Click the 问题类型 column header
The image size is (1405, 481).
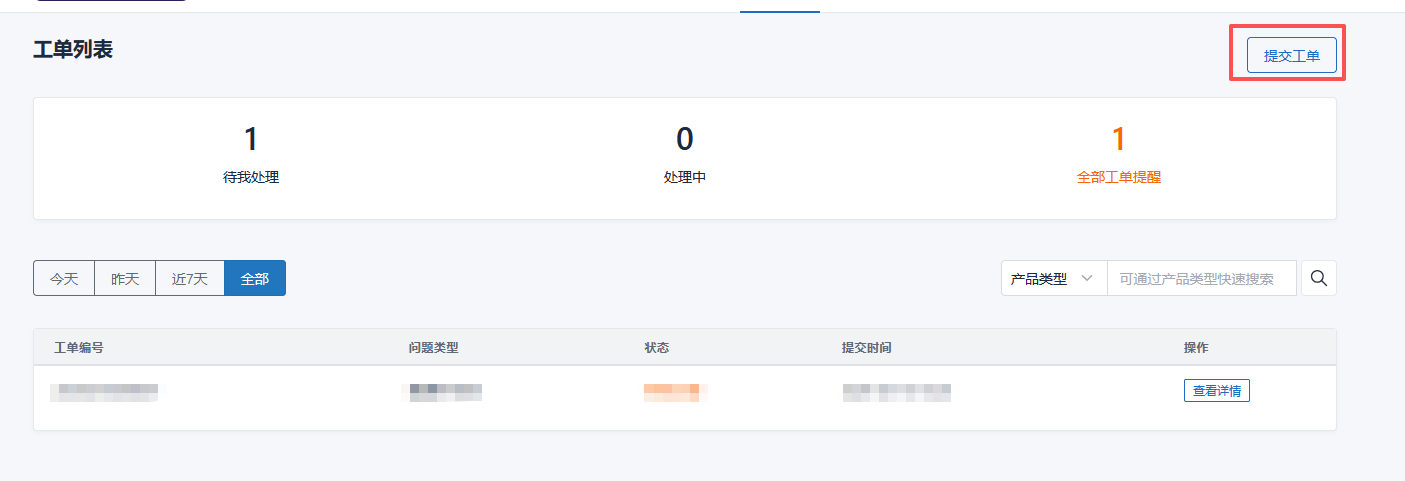433,348
